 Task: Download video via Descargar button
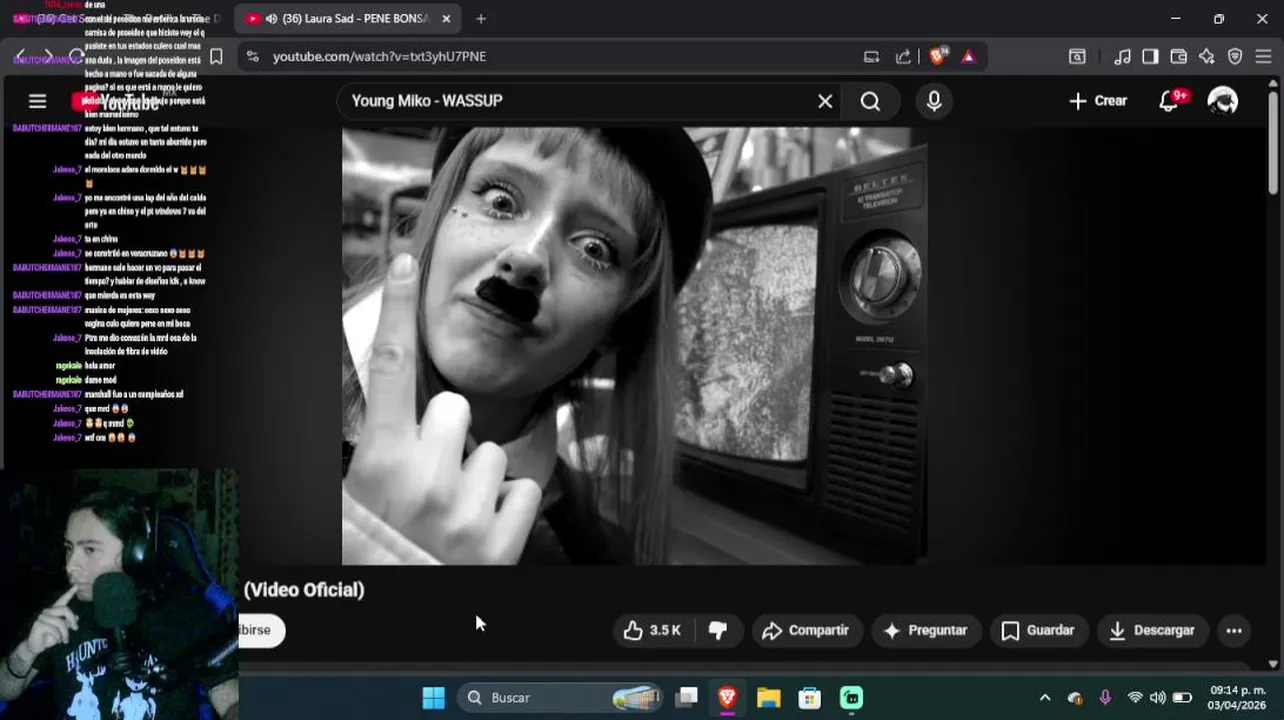pos(1152,630)
